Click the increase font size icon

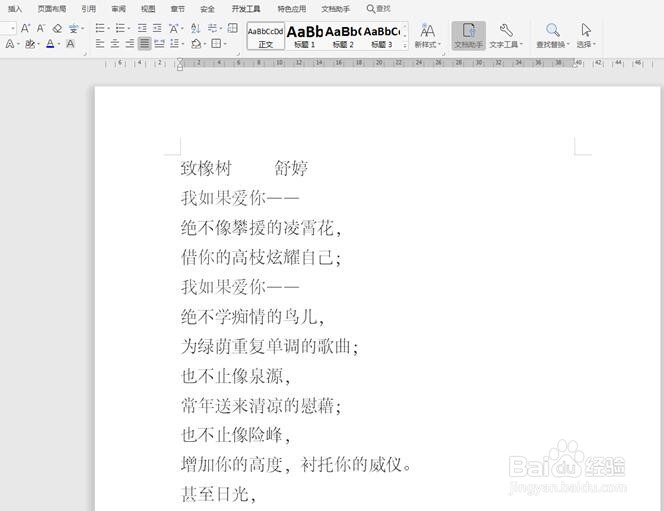pos(25,28)
